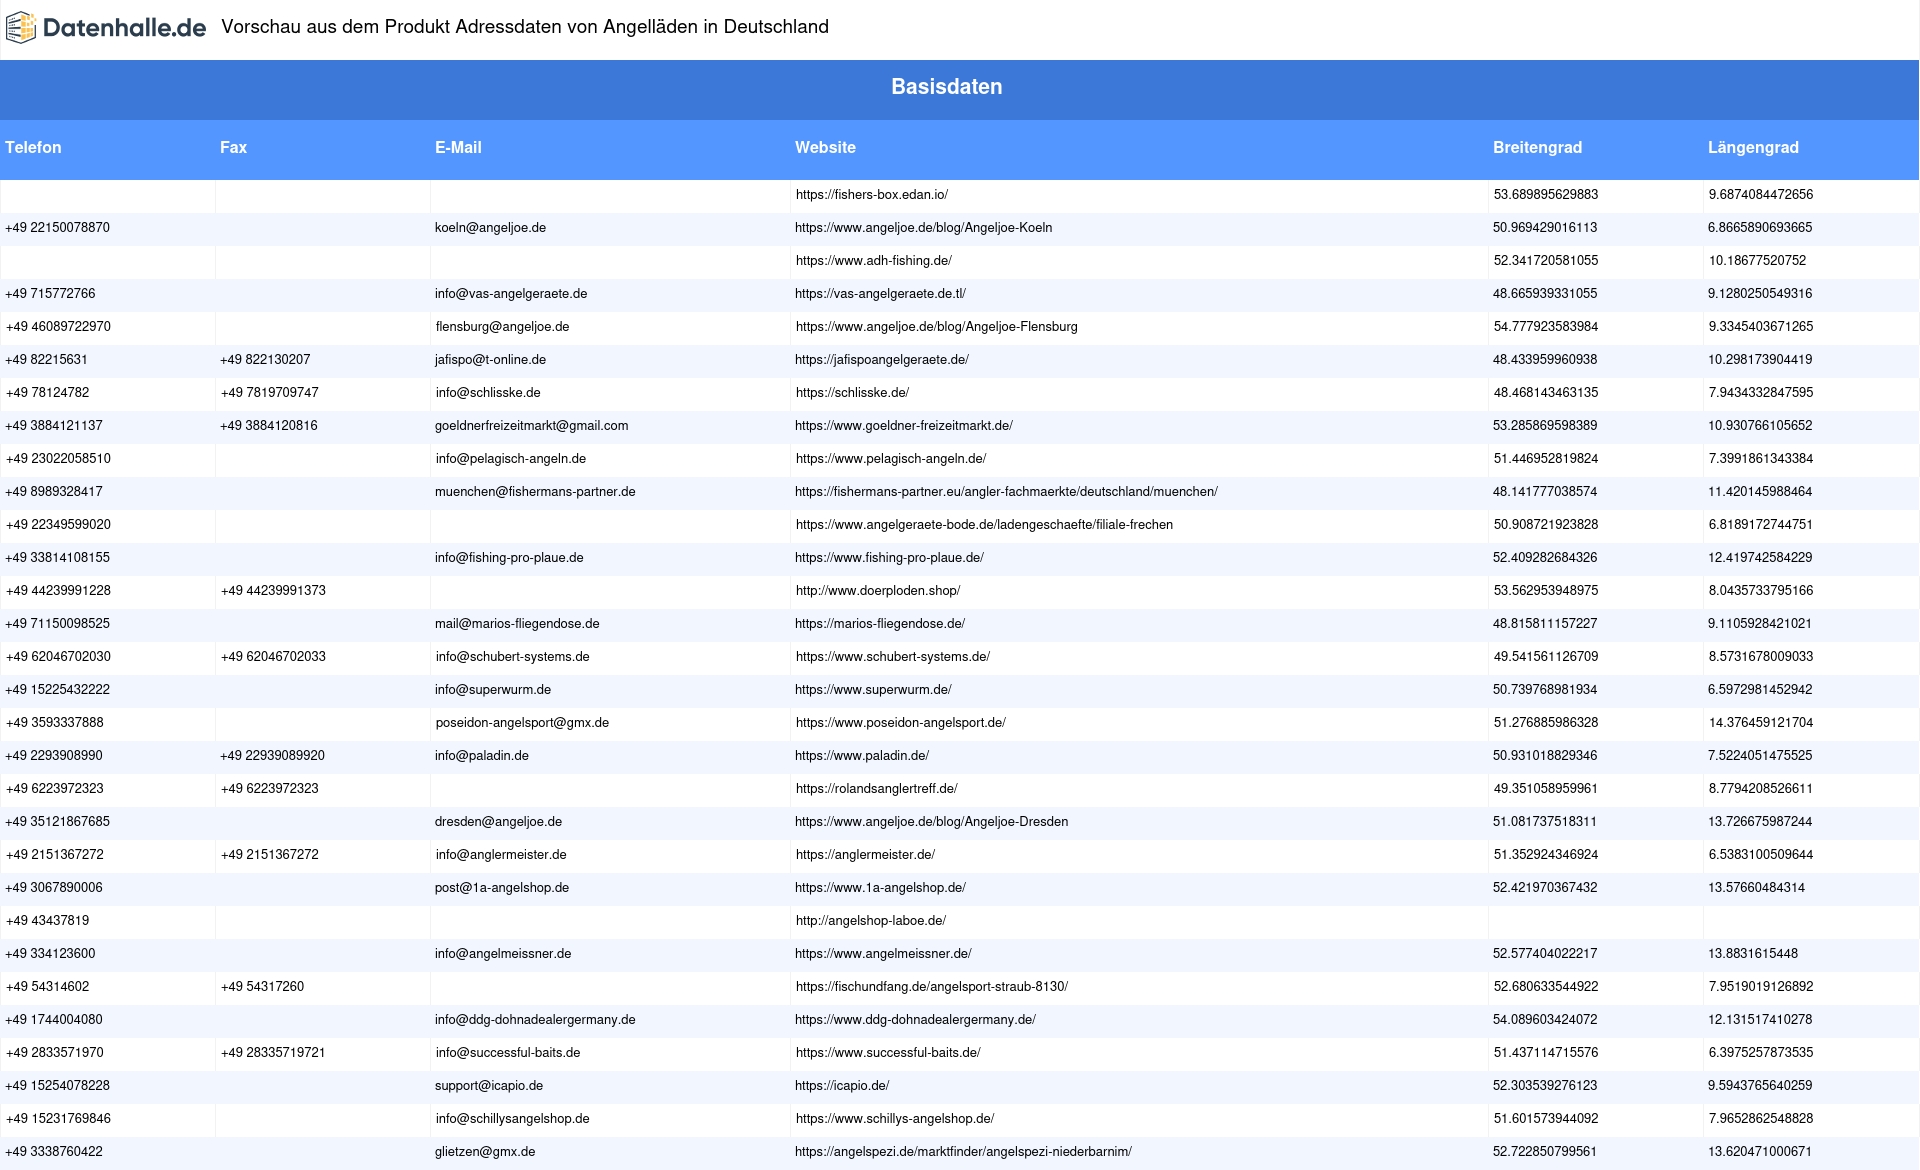This screenshot has height=1170, width=1920.
Task: Select email flensburg@angeljoe.de
Action: pyautogui.click(x=502, y=327)
